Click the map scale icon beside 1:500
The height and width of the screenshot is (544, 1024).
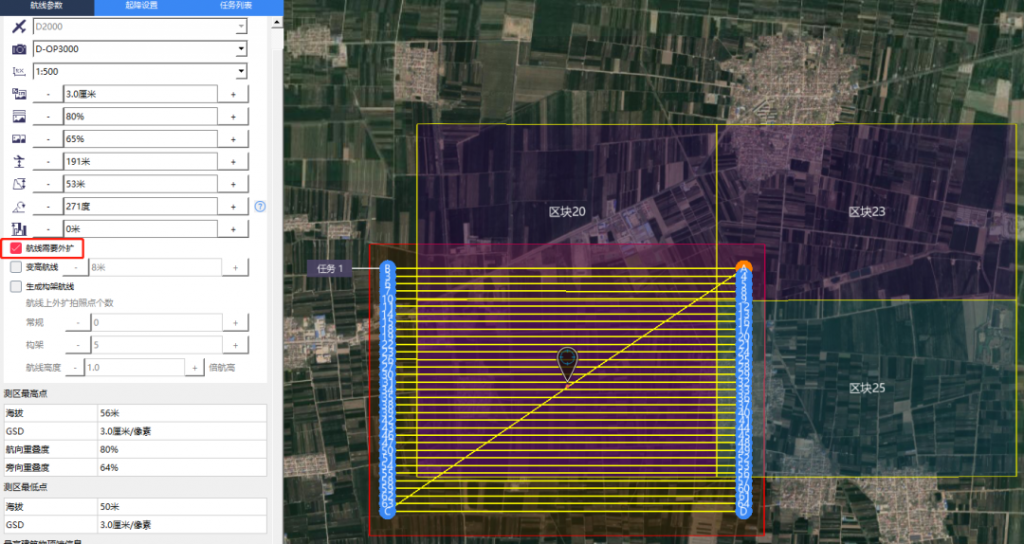coord(19,71)
